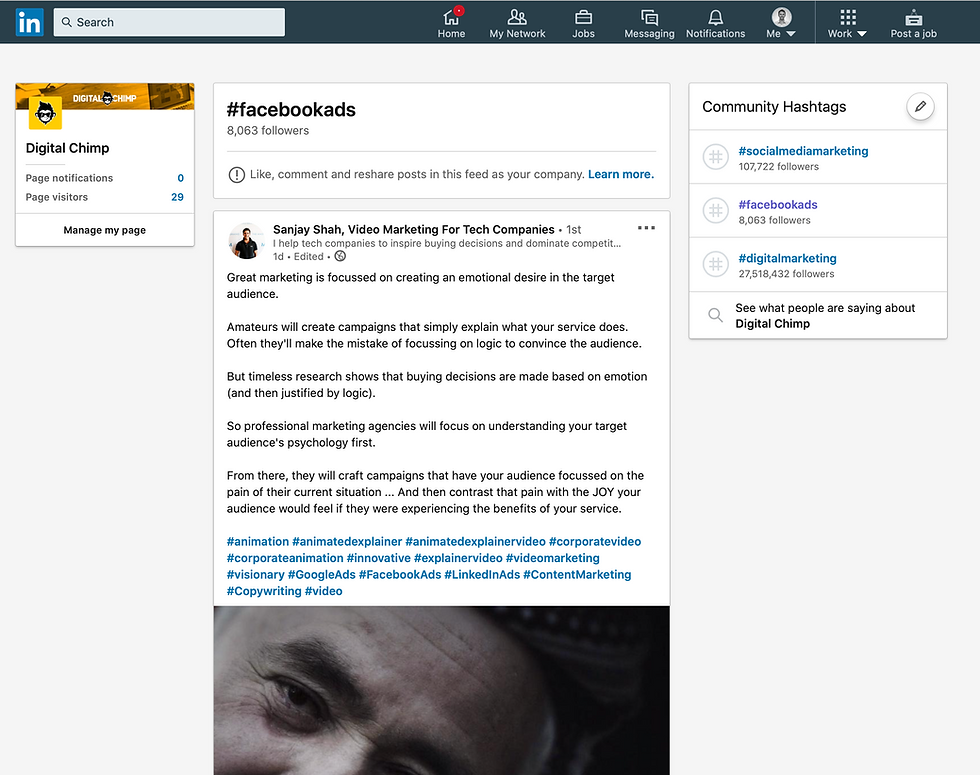Edit Community Hashtags with pencil icon
Image resolution: width=980 pixels, height=775 pixels.
point(920,107)
